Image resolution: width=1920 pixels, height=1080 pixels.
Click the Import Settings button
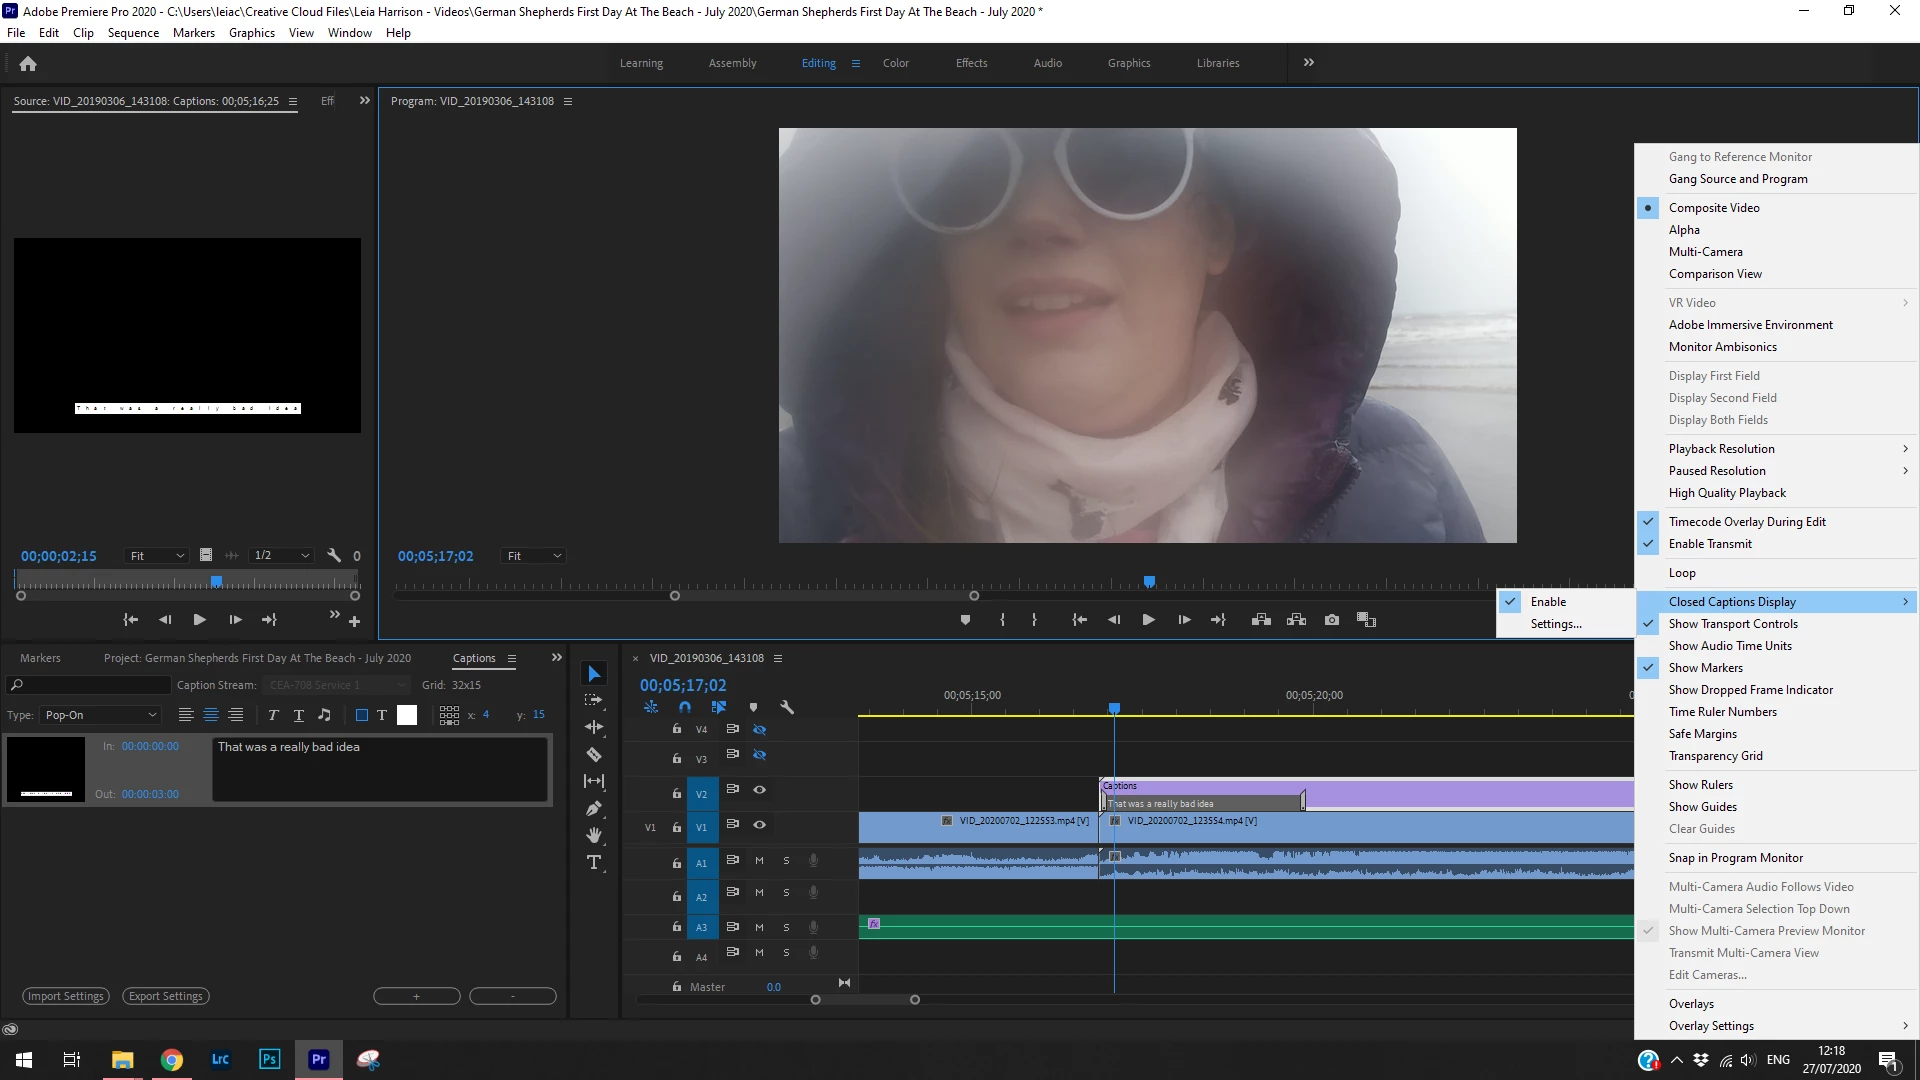pos(66,996)
